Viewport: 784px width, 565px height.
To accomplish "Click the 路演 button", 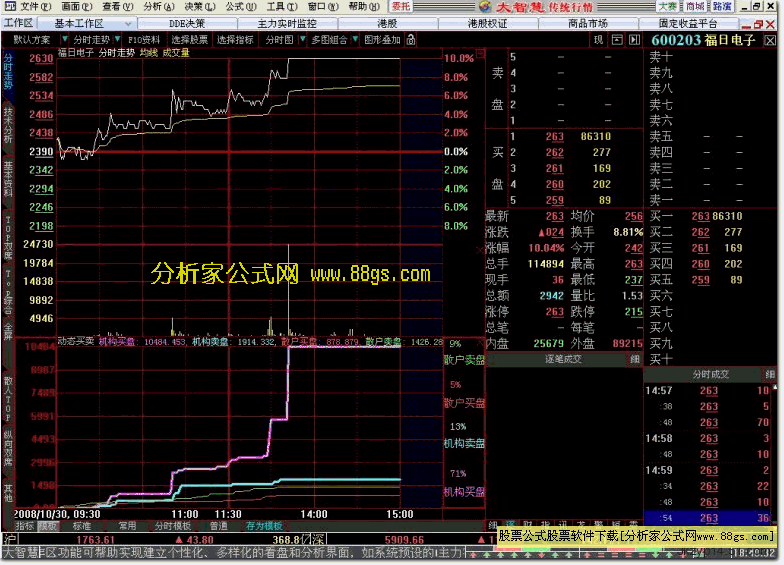I will tap(722, 6).
